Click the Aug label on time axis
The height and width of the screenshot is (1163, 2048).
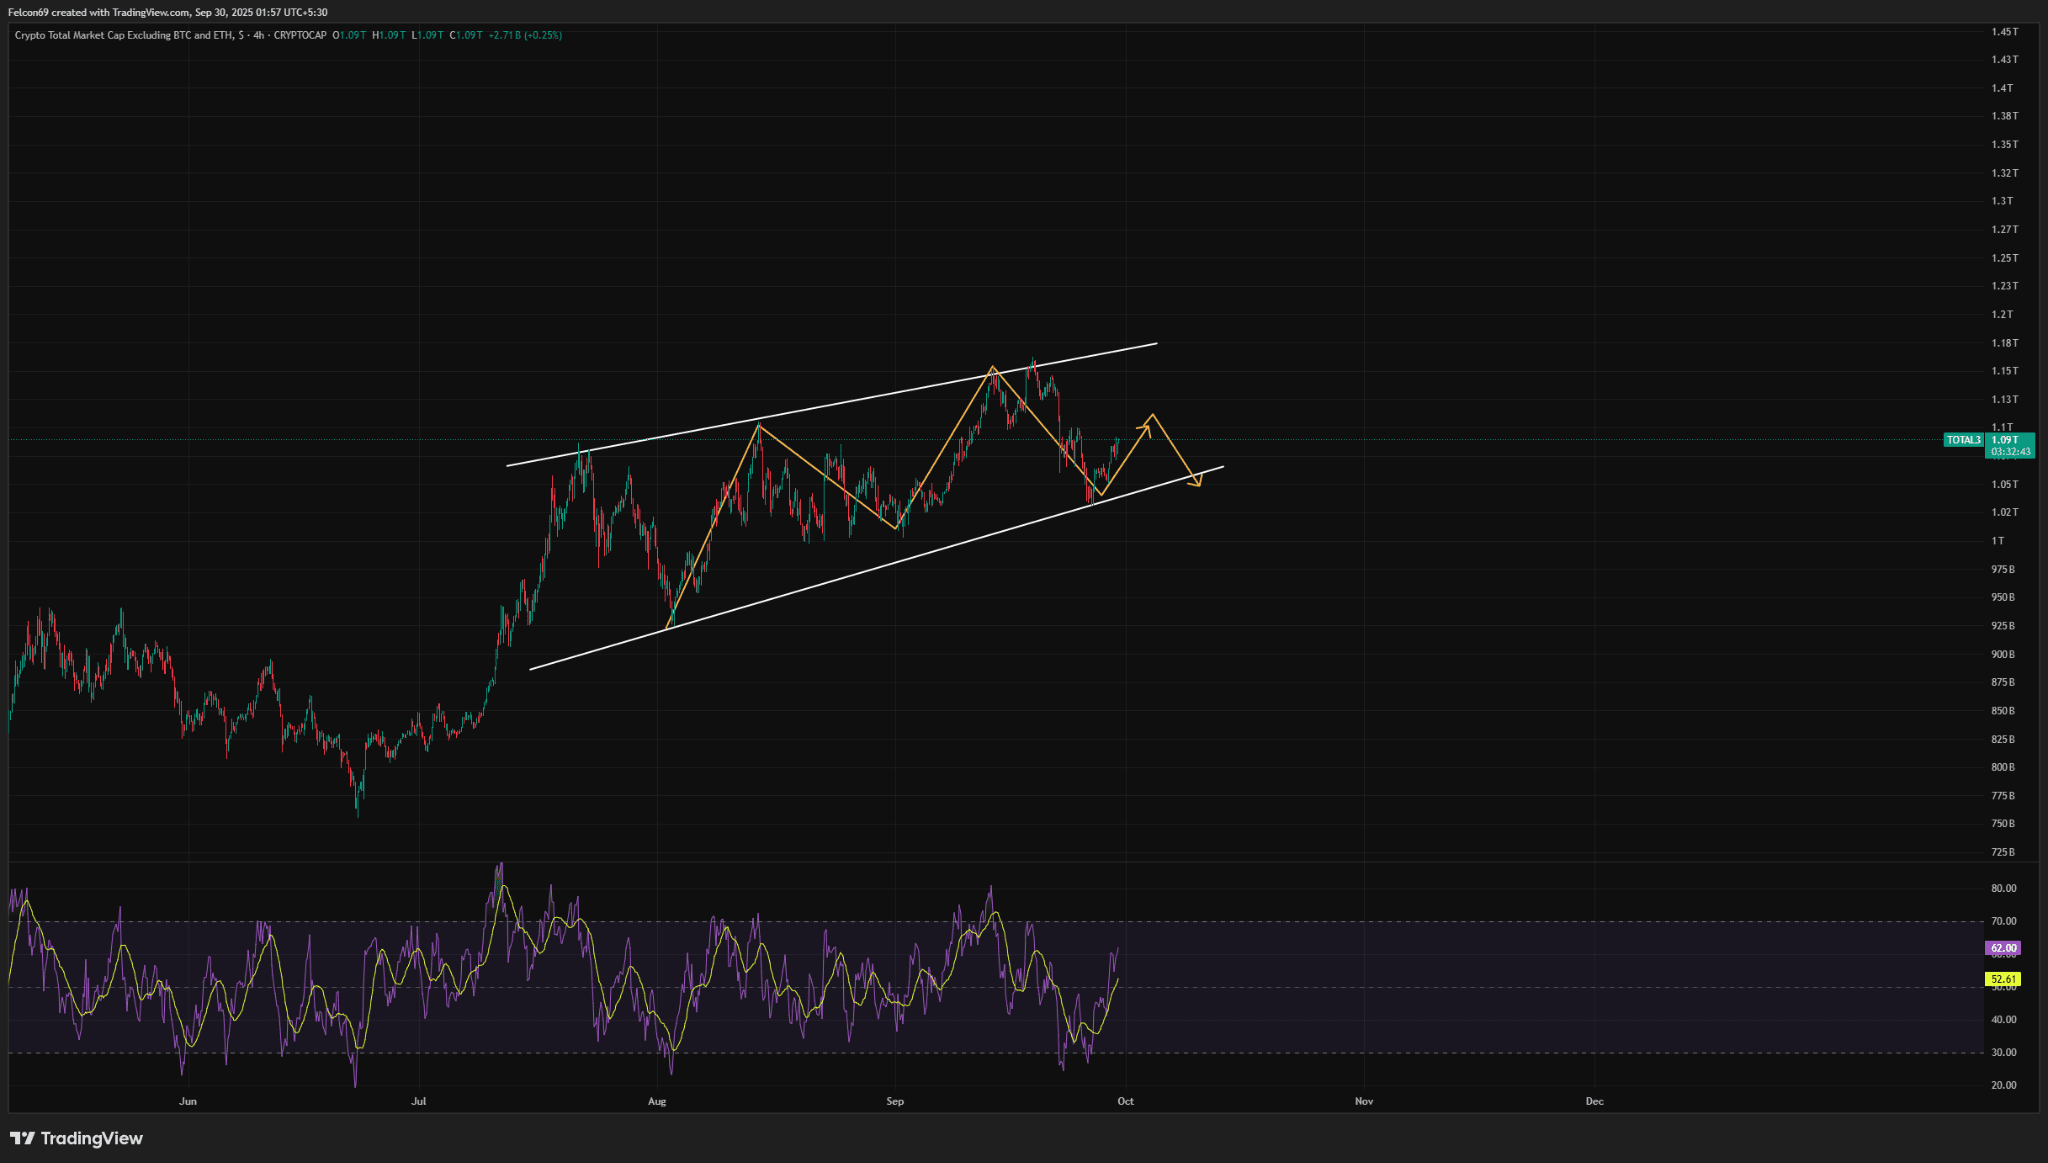[x=656, y=1101]
